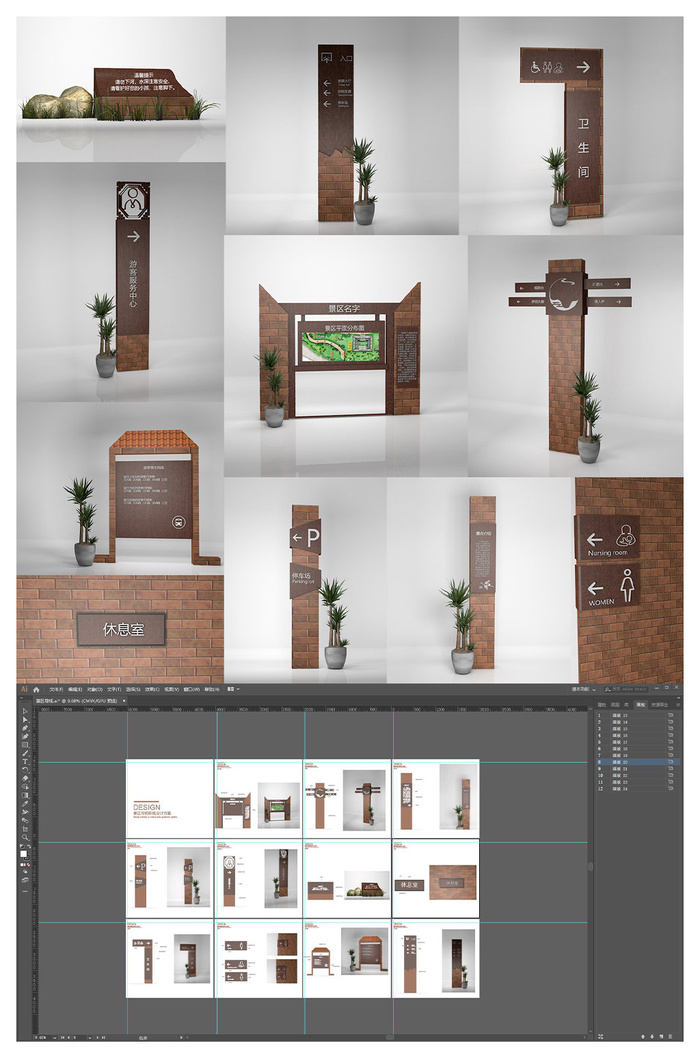Select artboard row 4 in panel

coord(638,735)
